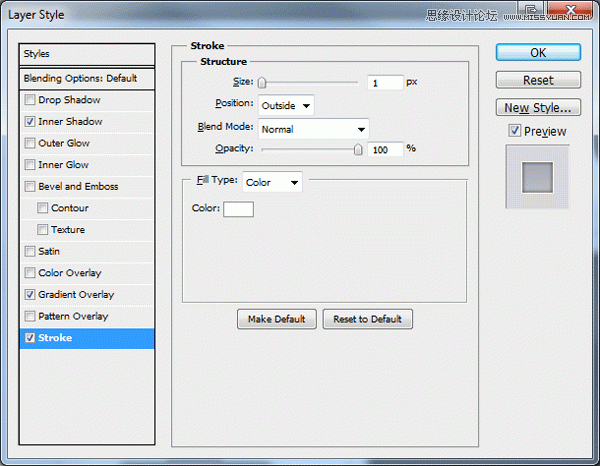Tick the Bevel and Emboss checkbox
The width and height of the screenshot is (600, 466).
click(x=29, y=186)
